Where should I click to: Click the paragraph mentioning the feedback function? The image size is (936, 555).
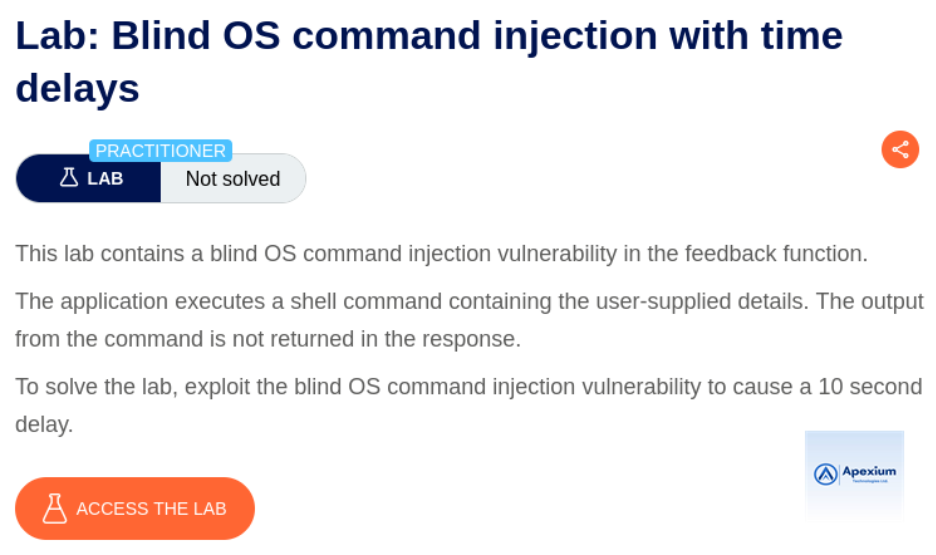click(441, 253)
